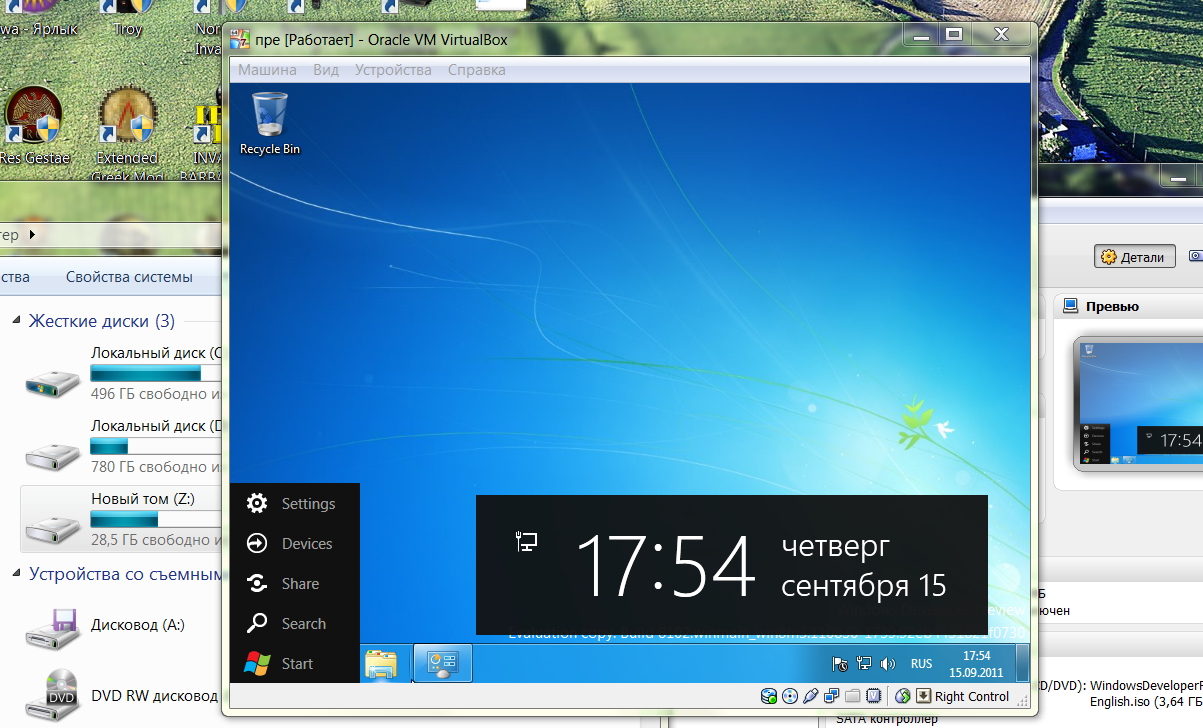Click Show Desktop strip in guest taskbar

pos(1022,664)
